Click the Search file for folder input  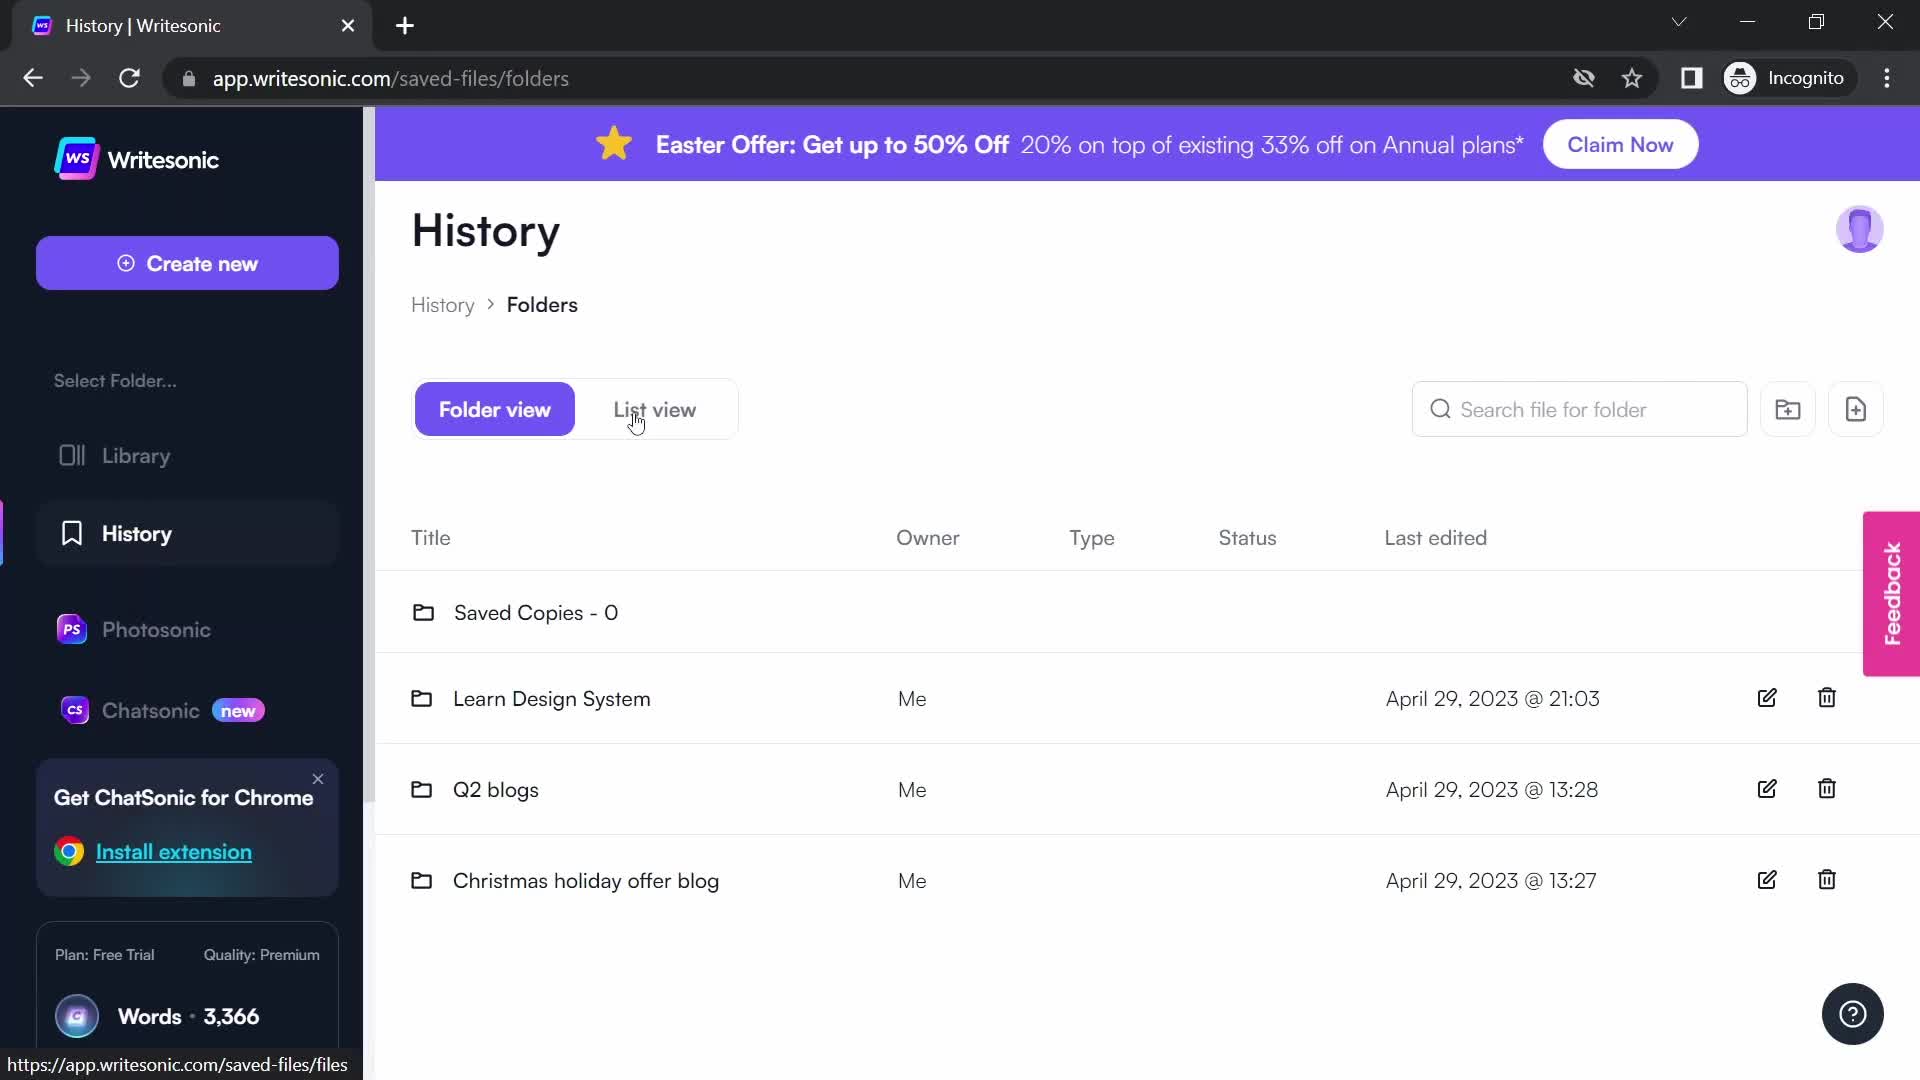1580,410
